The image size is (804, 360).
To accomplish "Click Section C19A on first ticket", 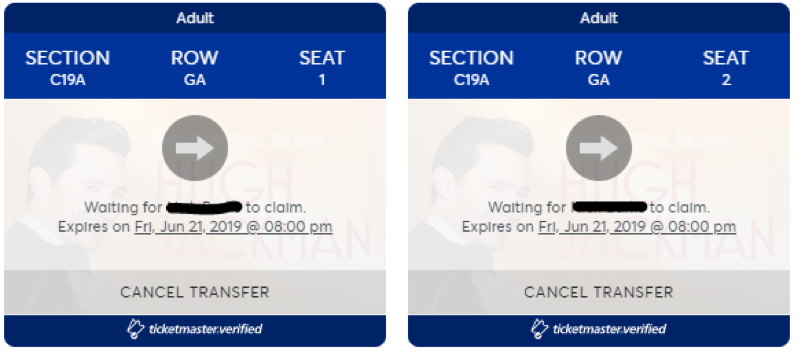I will pyautogui.click(x=68, y=67).
